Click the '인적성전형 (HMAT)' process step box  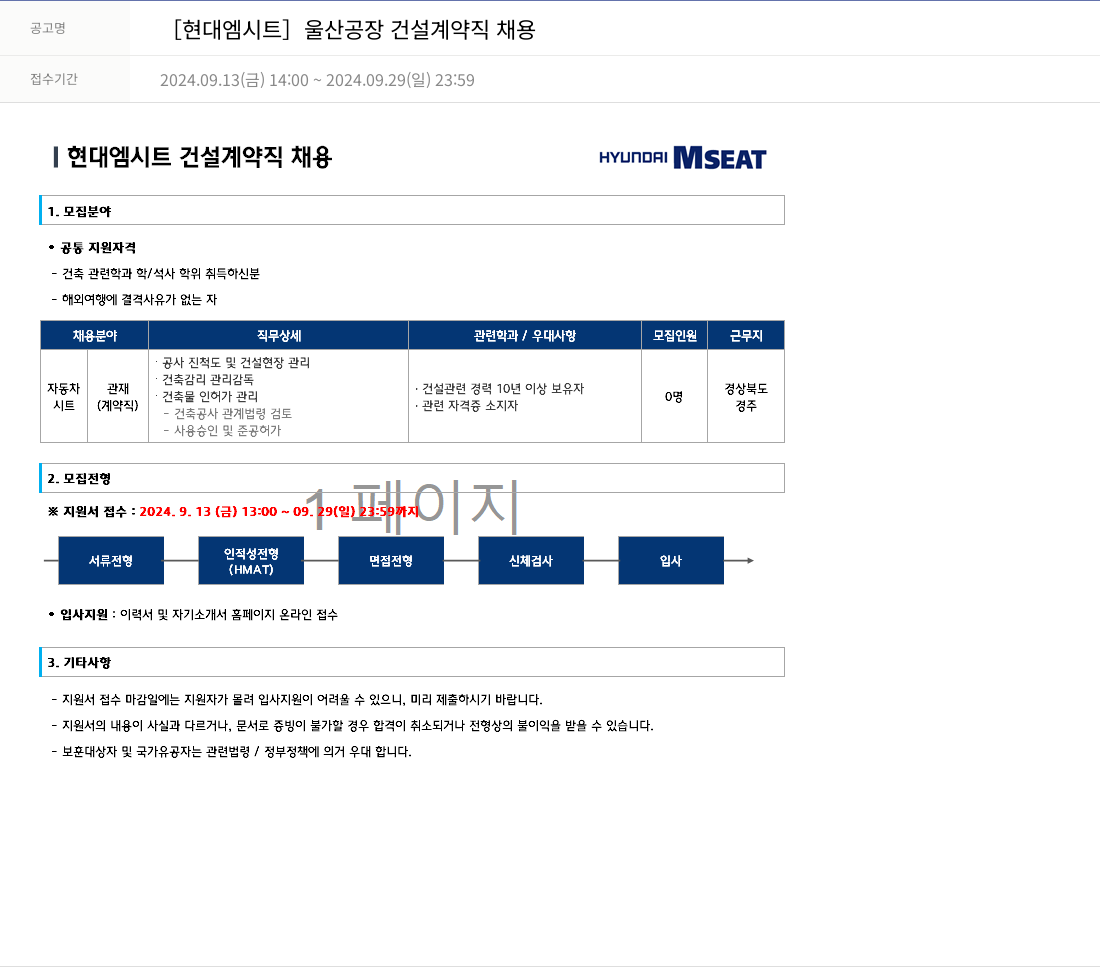(x=251, y=561)
